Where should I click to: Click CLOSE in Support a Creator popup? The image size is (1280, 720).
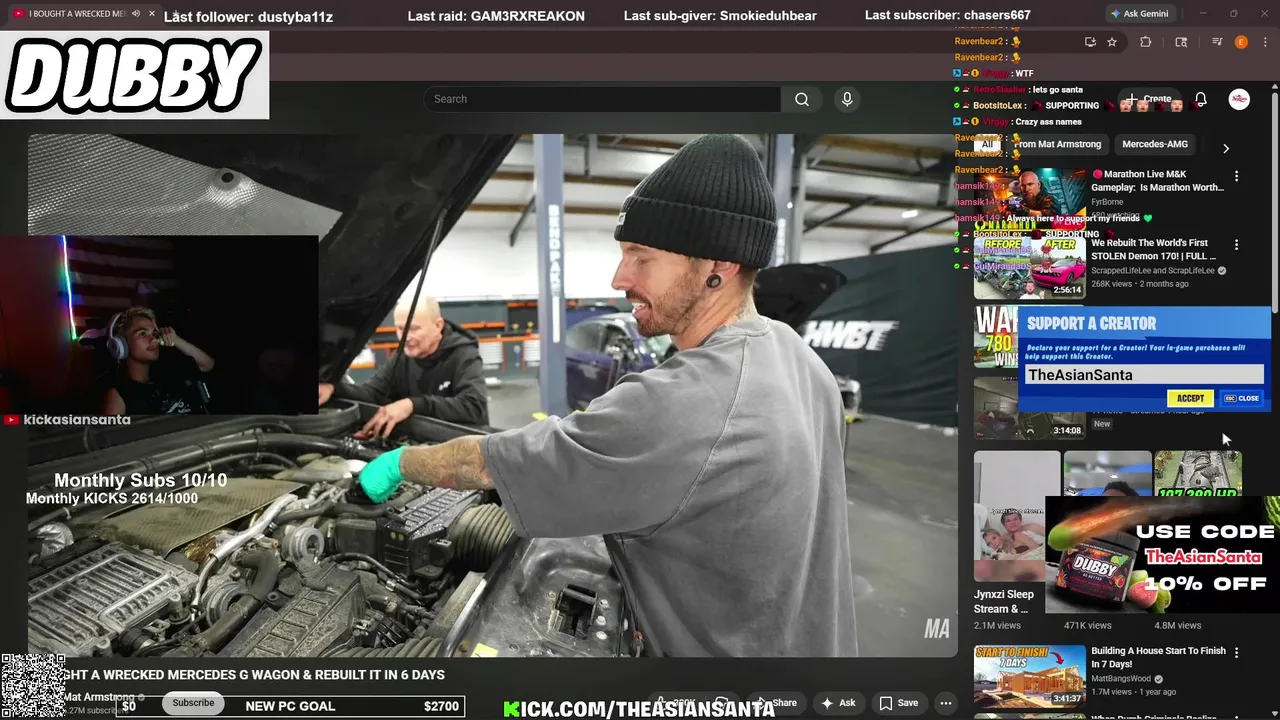tap(1243, 398)
